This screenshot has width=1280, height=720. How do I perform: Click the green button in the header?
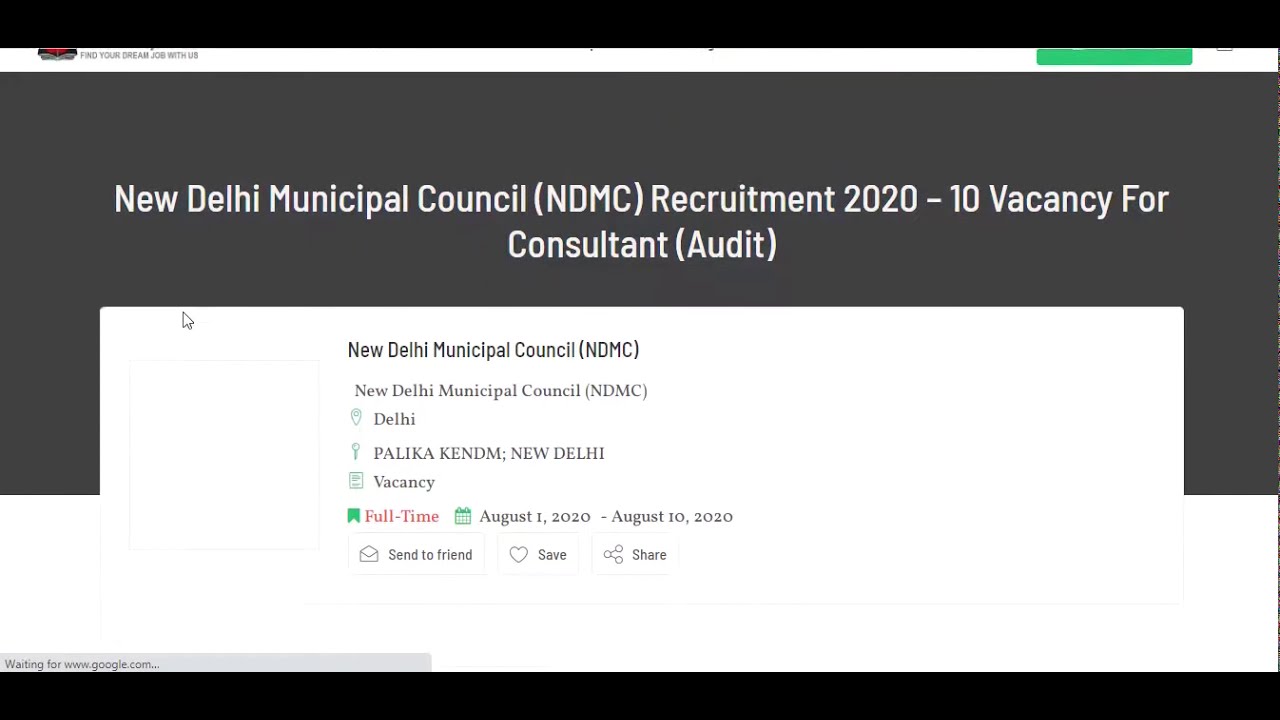pyautogui.click(x=1114, y=56)
